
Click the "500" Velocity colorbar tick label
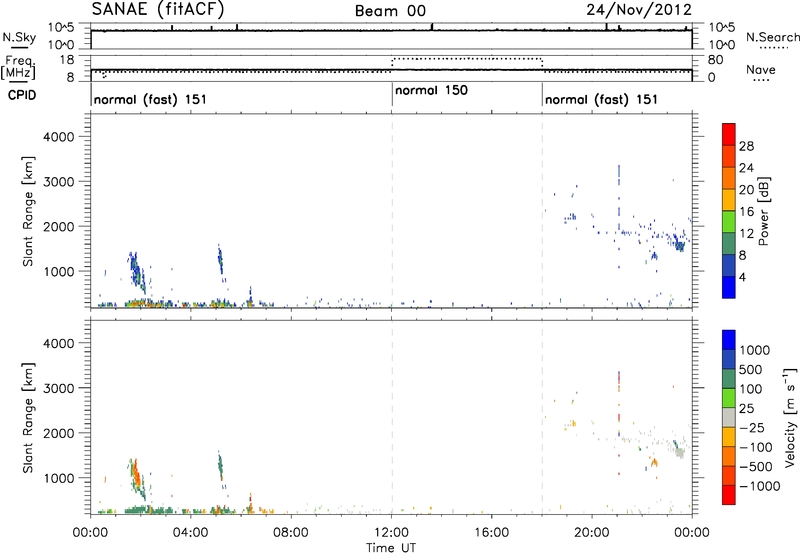pyautogui.click(x=752, y=369)
